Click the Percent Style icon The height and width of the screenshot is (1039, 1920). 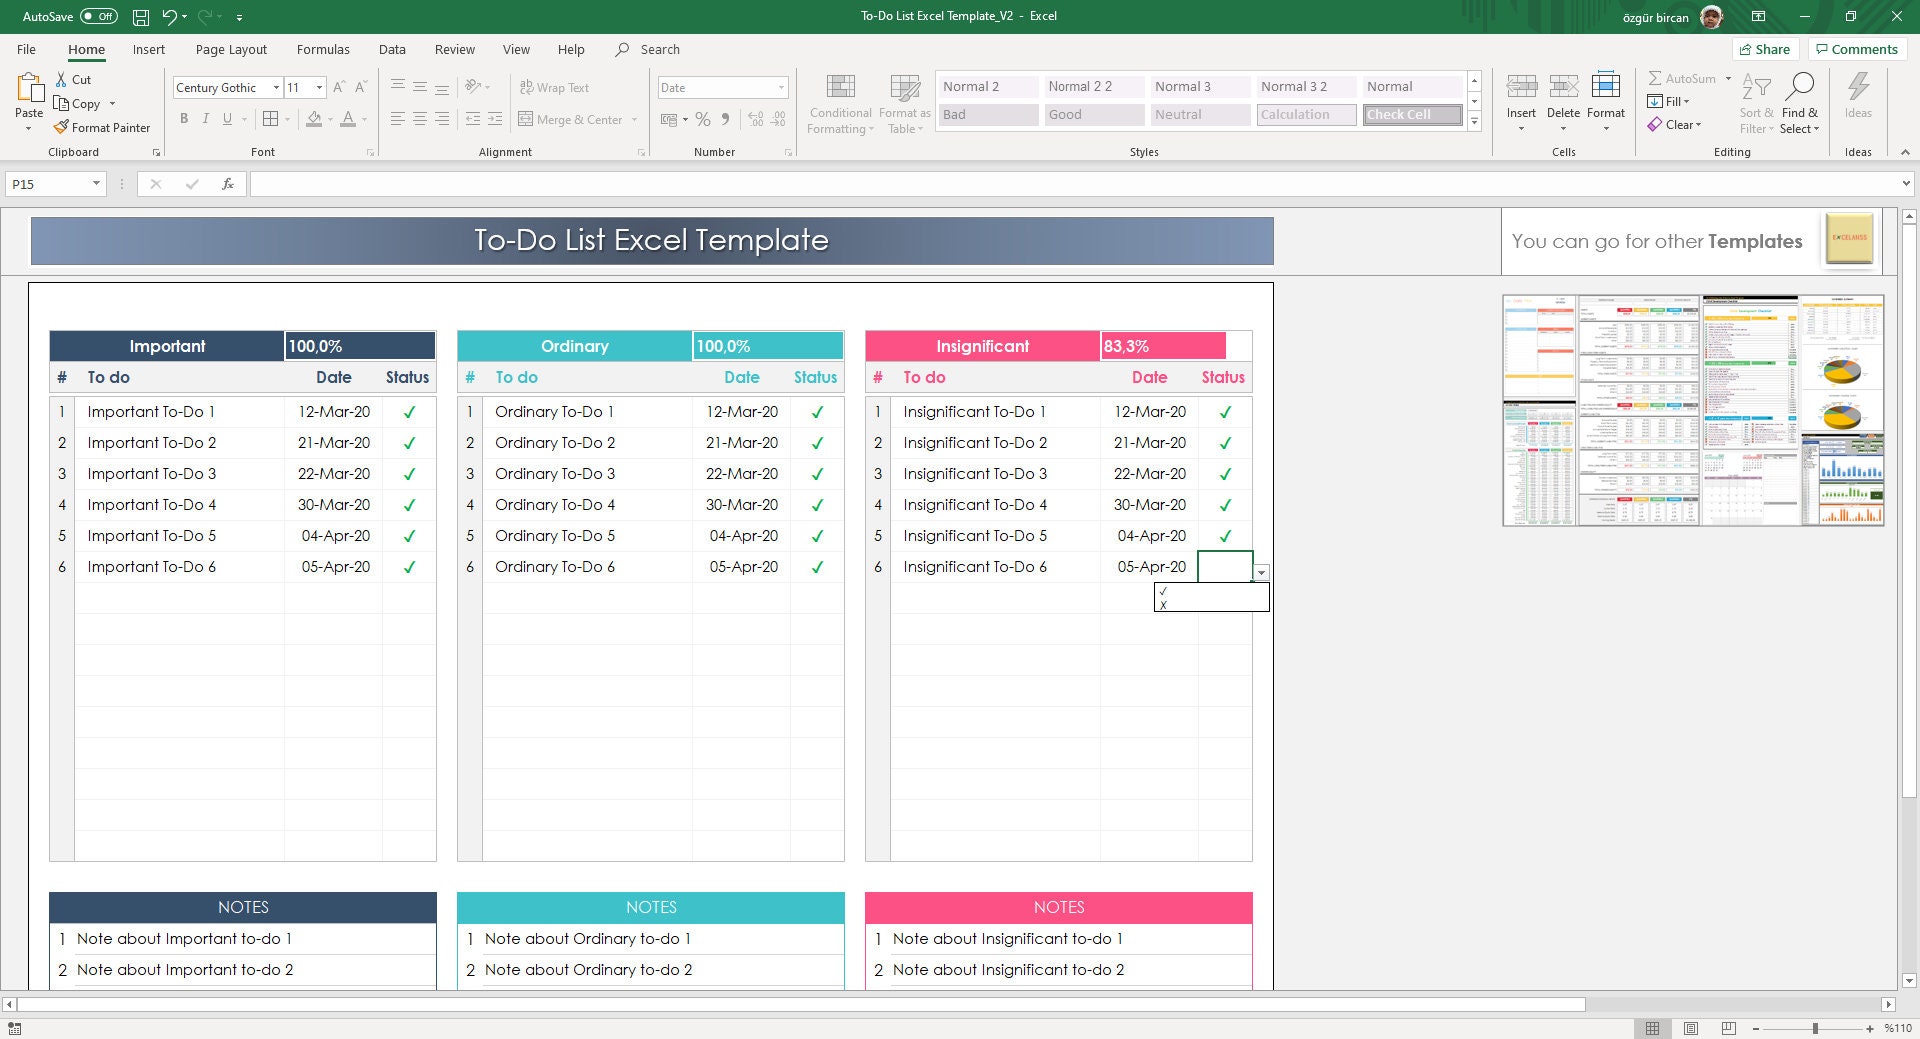point(702,119)
